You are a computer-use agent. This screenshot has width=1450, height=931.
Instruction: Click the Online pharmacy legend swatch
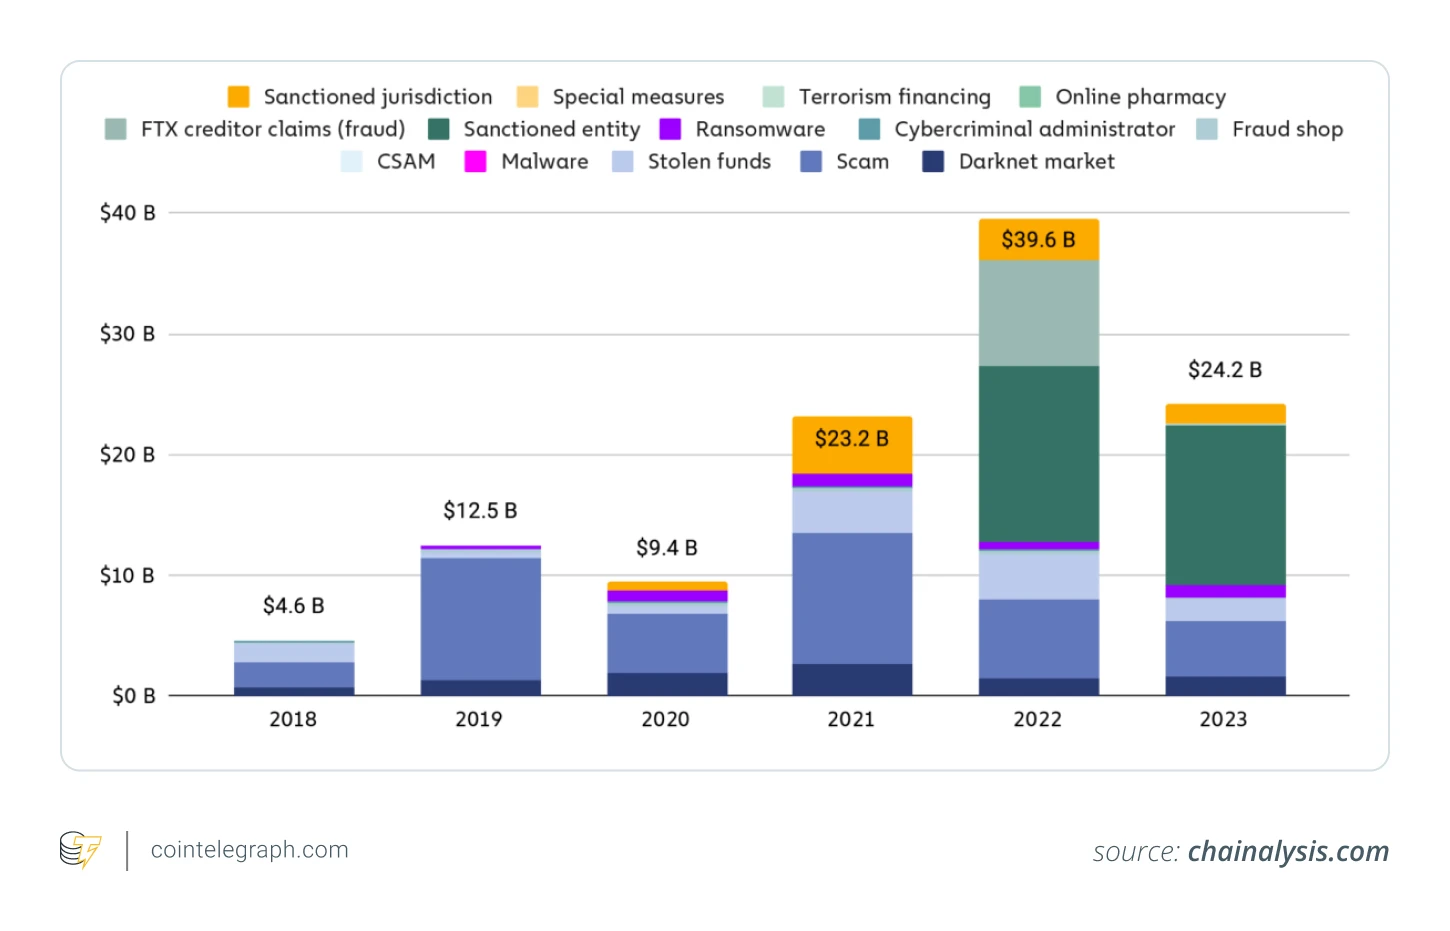(x=1030, y=97)
